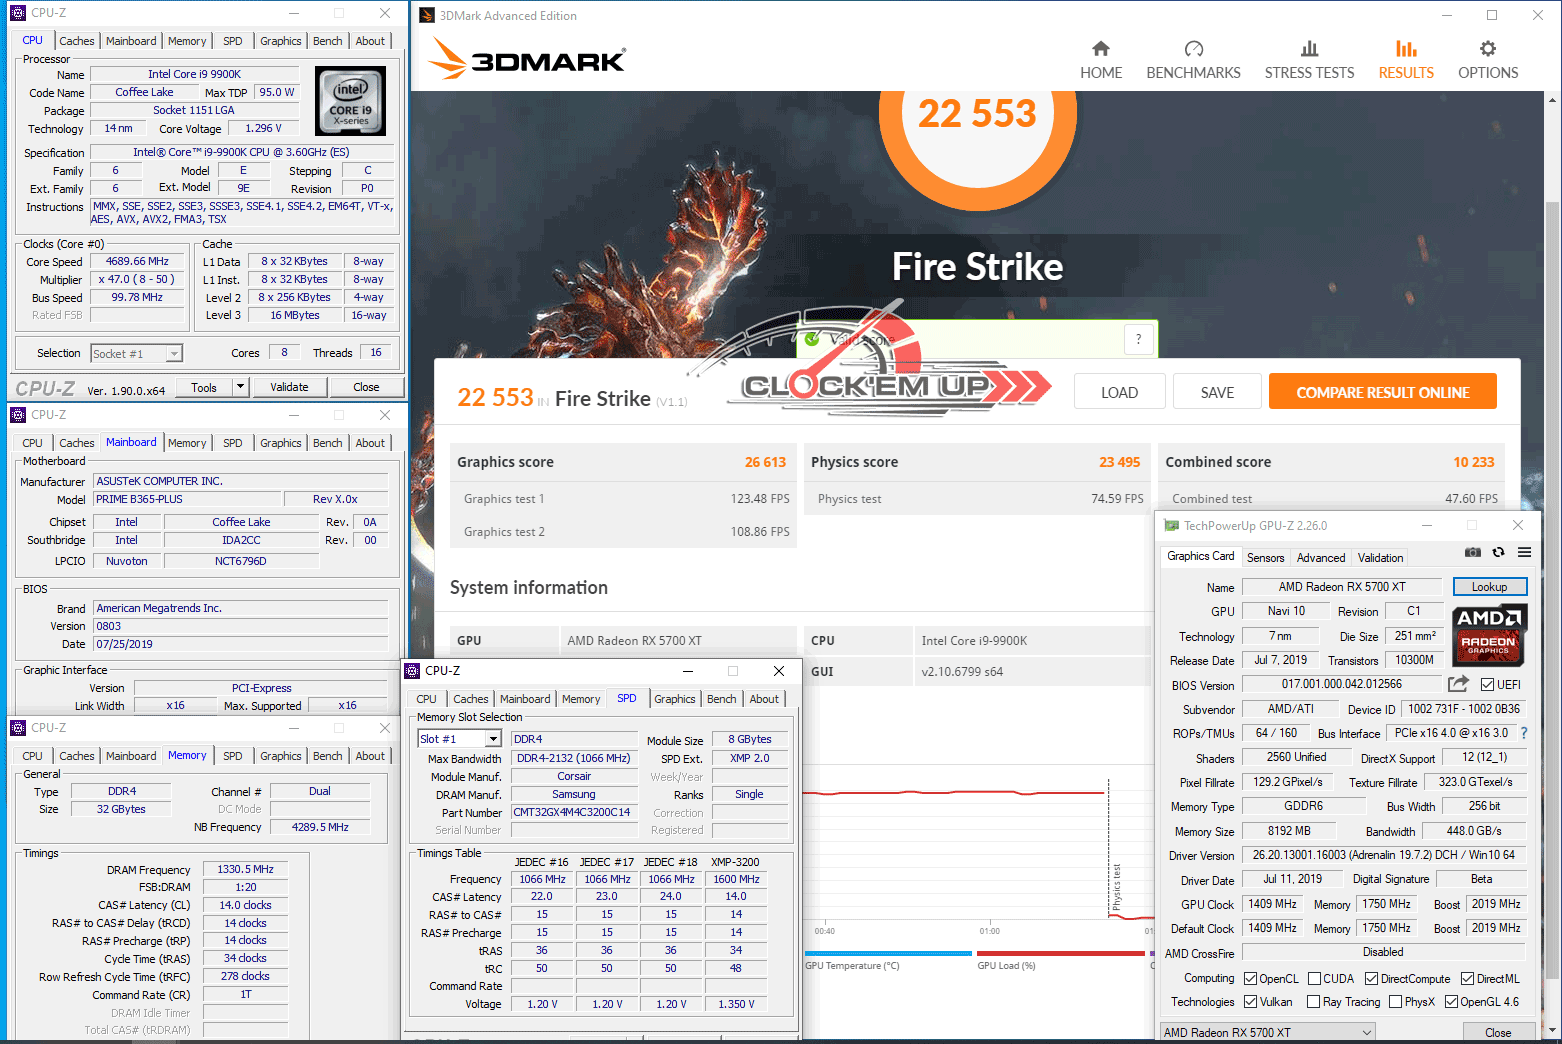Image resolution: width=1562 pixels, height=1044 pixels.
Task: Toggle the Ray Tracing checkbox
Action: coord(1314,1002)
